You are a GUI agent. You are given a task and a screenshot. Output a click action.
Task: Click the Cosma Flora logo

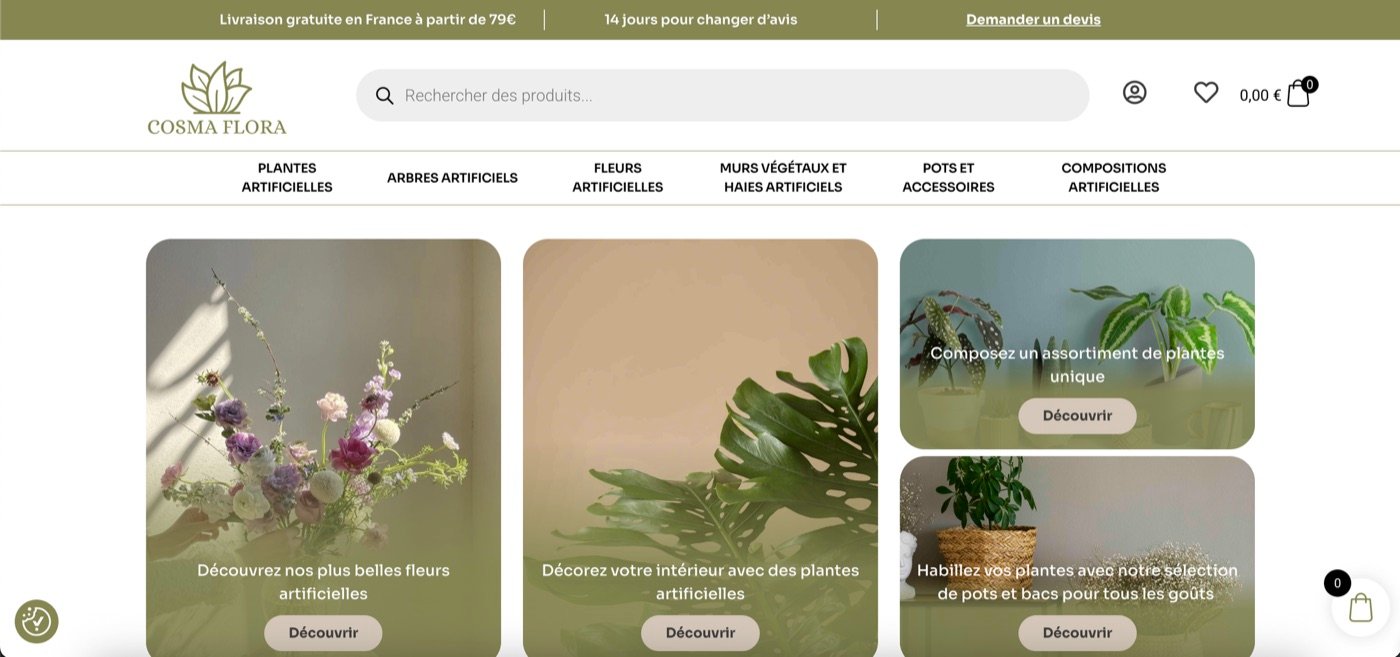pos(217,98)
